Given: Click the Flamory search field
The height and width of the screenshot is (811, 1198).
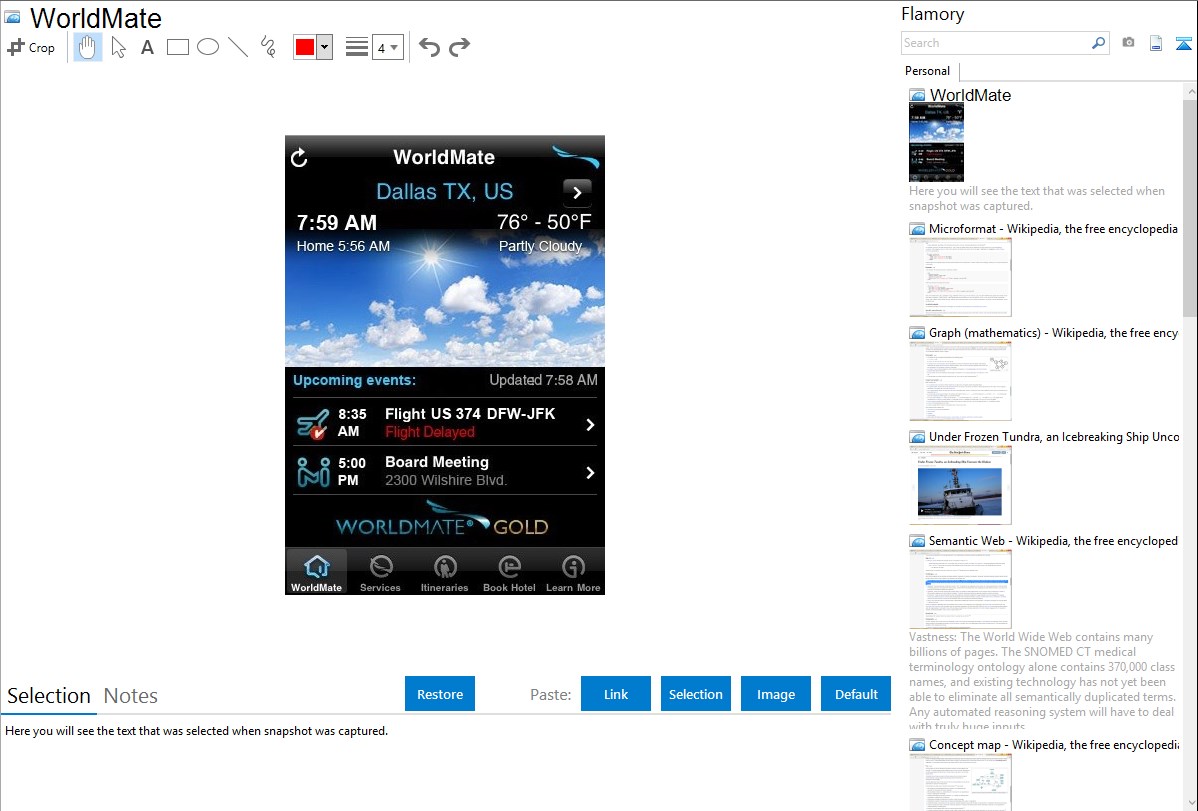Looking at the screenshot, I should coord(996,43).
